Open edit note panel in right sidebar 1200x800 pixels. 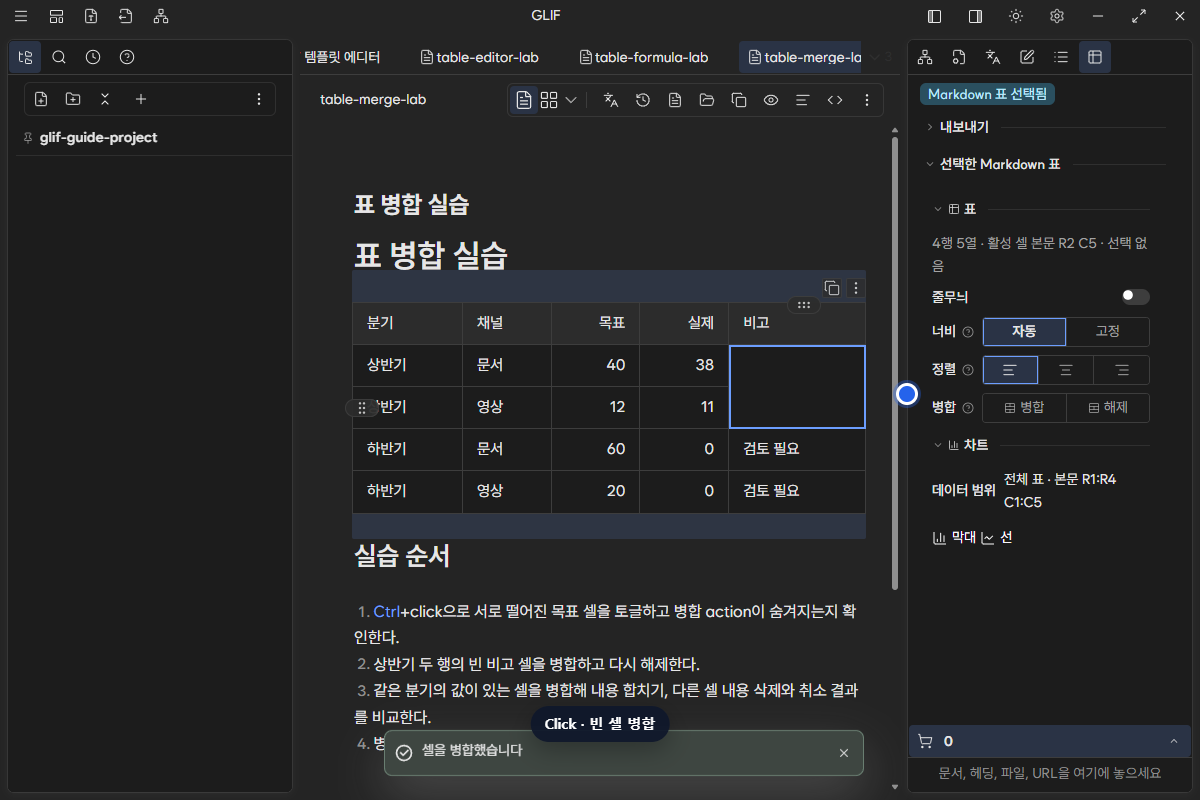pyautogui.click(x=1027, y=57)
